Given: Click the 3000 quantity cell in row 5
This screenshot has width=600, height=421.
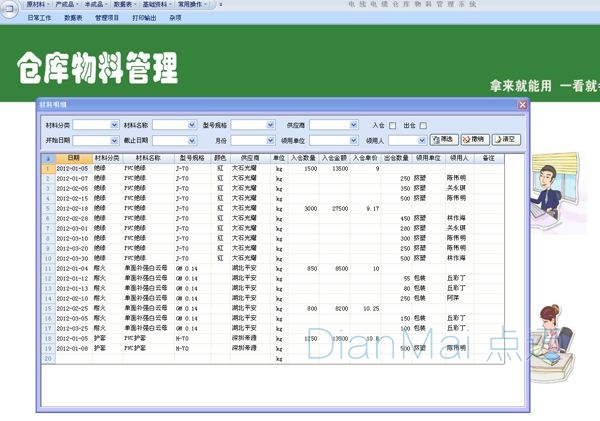Looking at the screenshot, I should [303, 208].
